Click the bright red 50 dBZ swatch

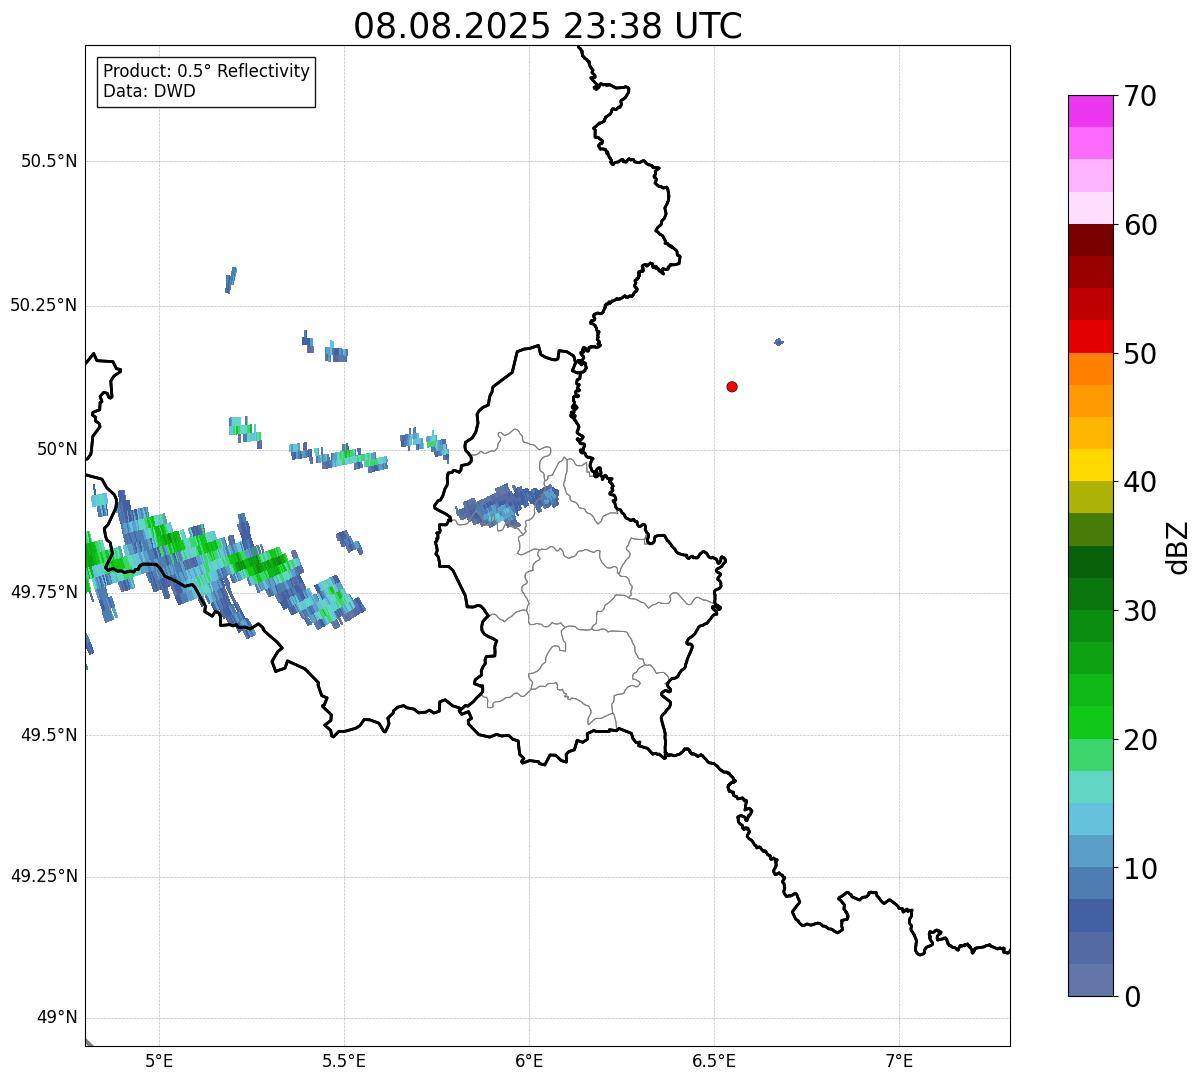(1090, 337)
